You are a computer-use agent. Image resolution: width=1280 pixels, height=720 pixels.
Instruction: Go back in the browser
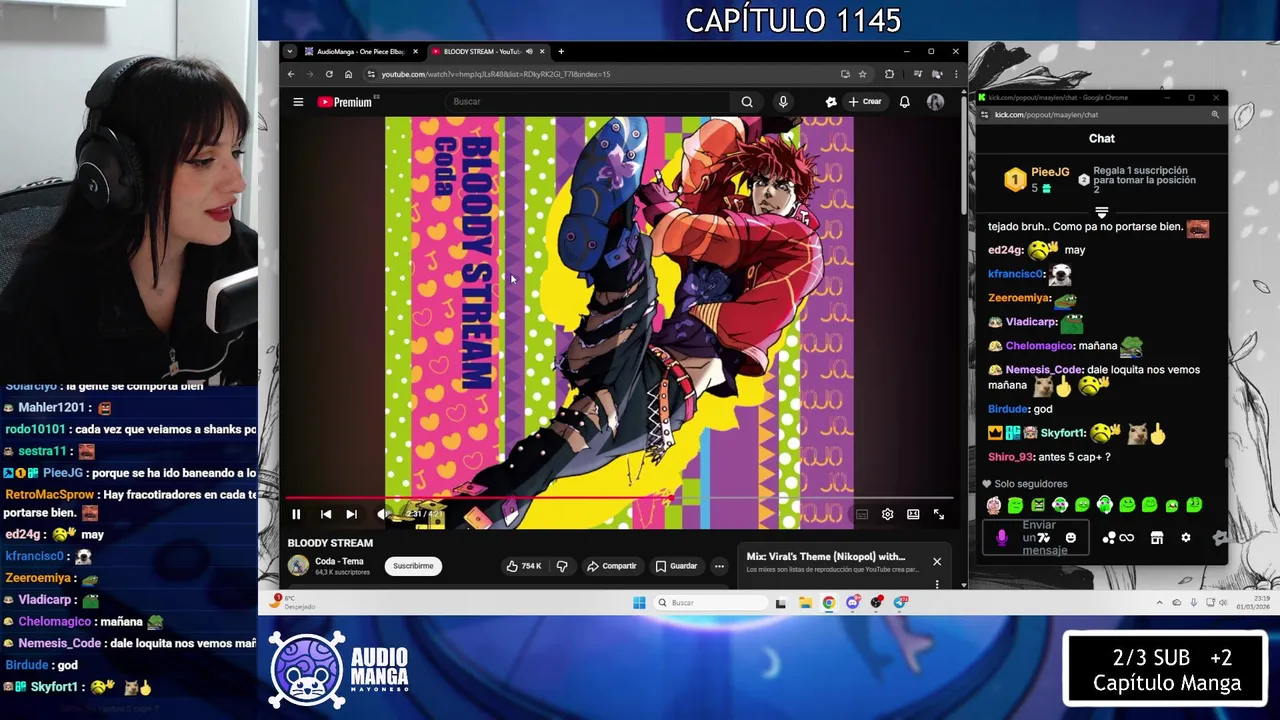coord(291,74)
